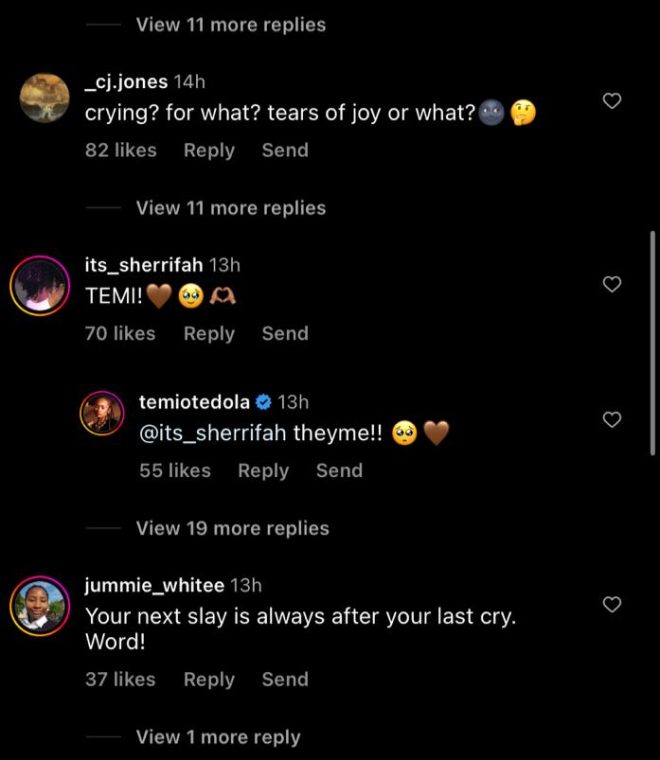Viewport: 660px width, 760px height.
Task: Heart the jummie_whitee comment
Action: pyautogui.click(x=613, y=604)
